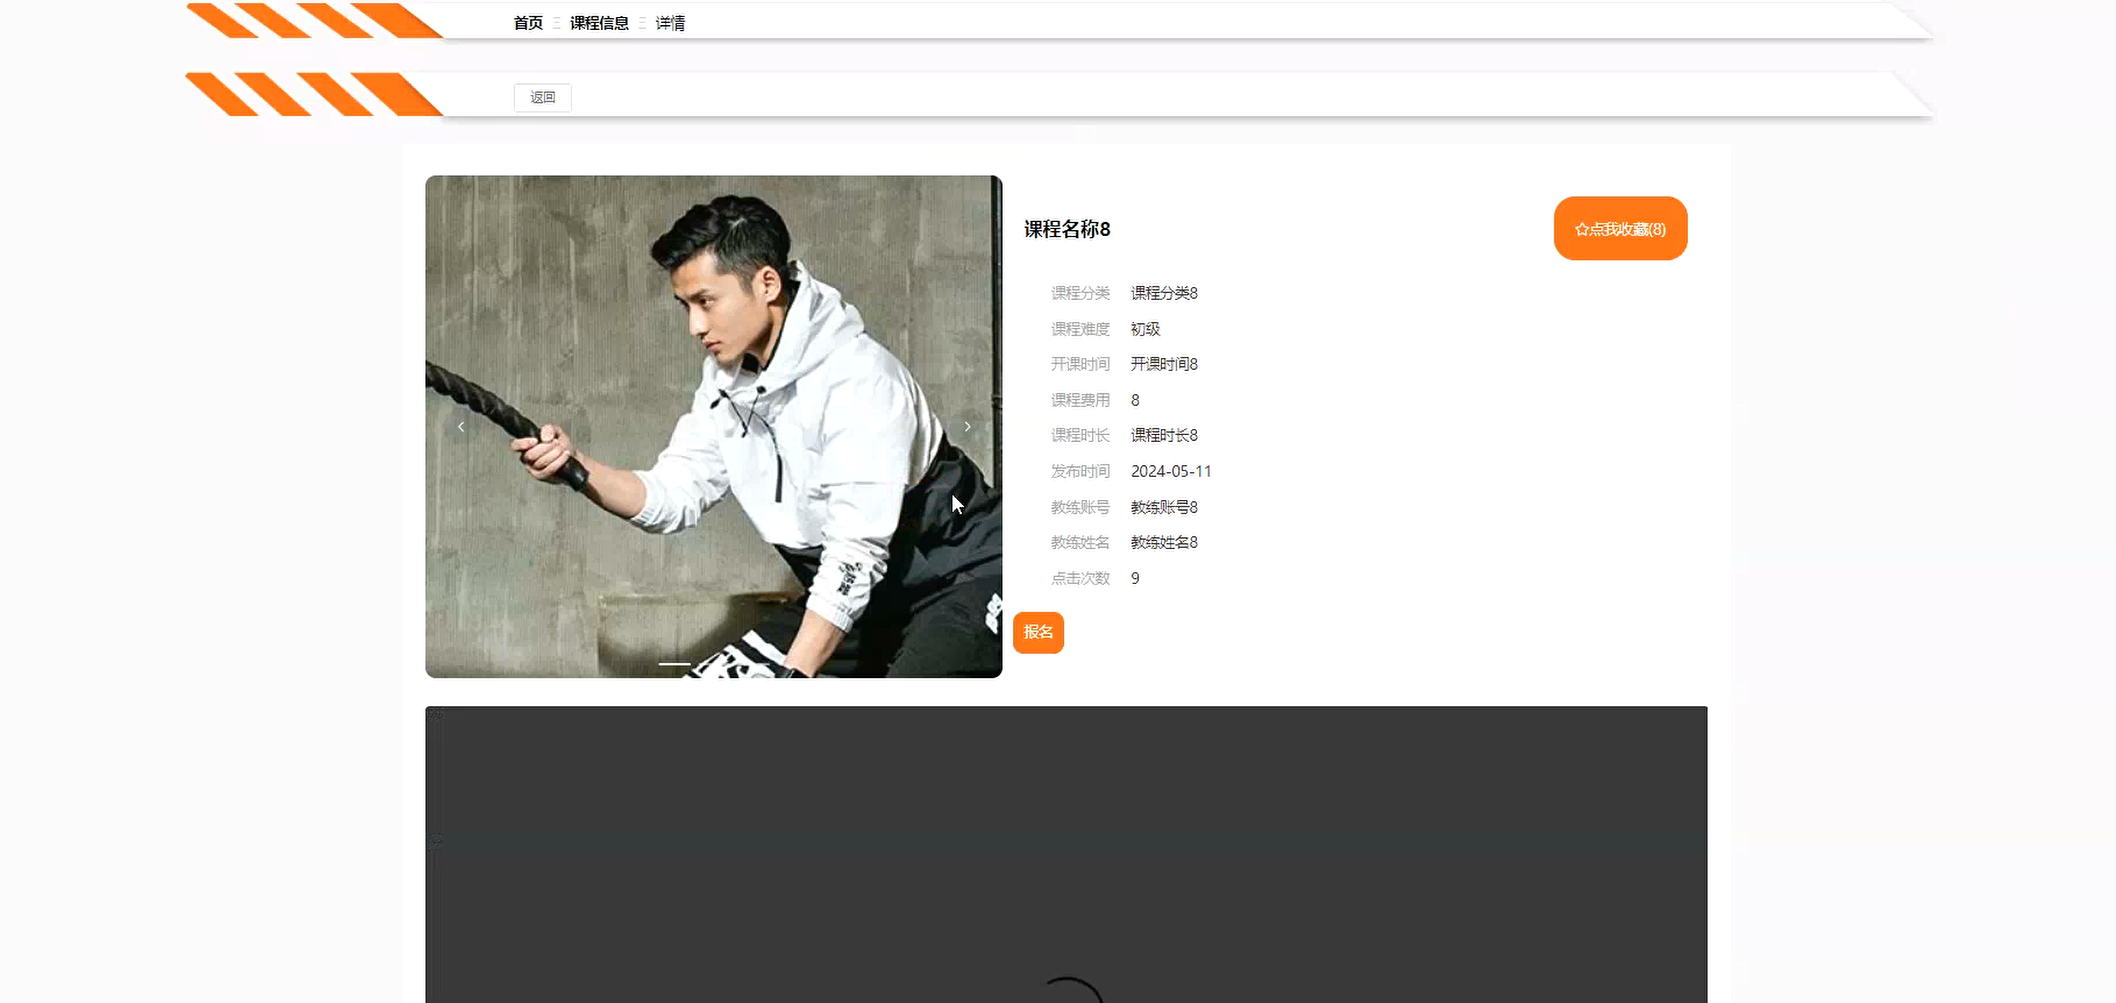Click the dark video player area

point(1066,855)
